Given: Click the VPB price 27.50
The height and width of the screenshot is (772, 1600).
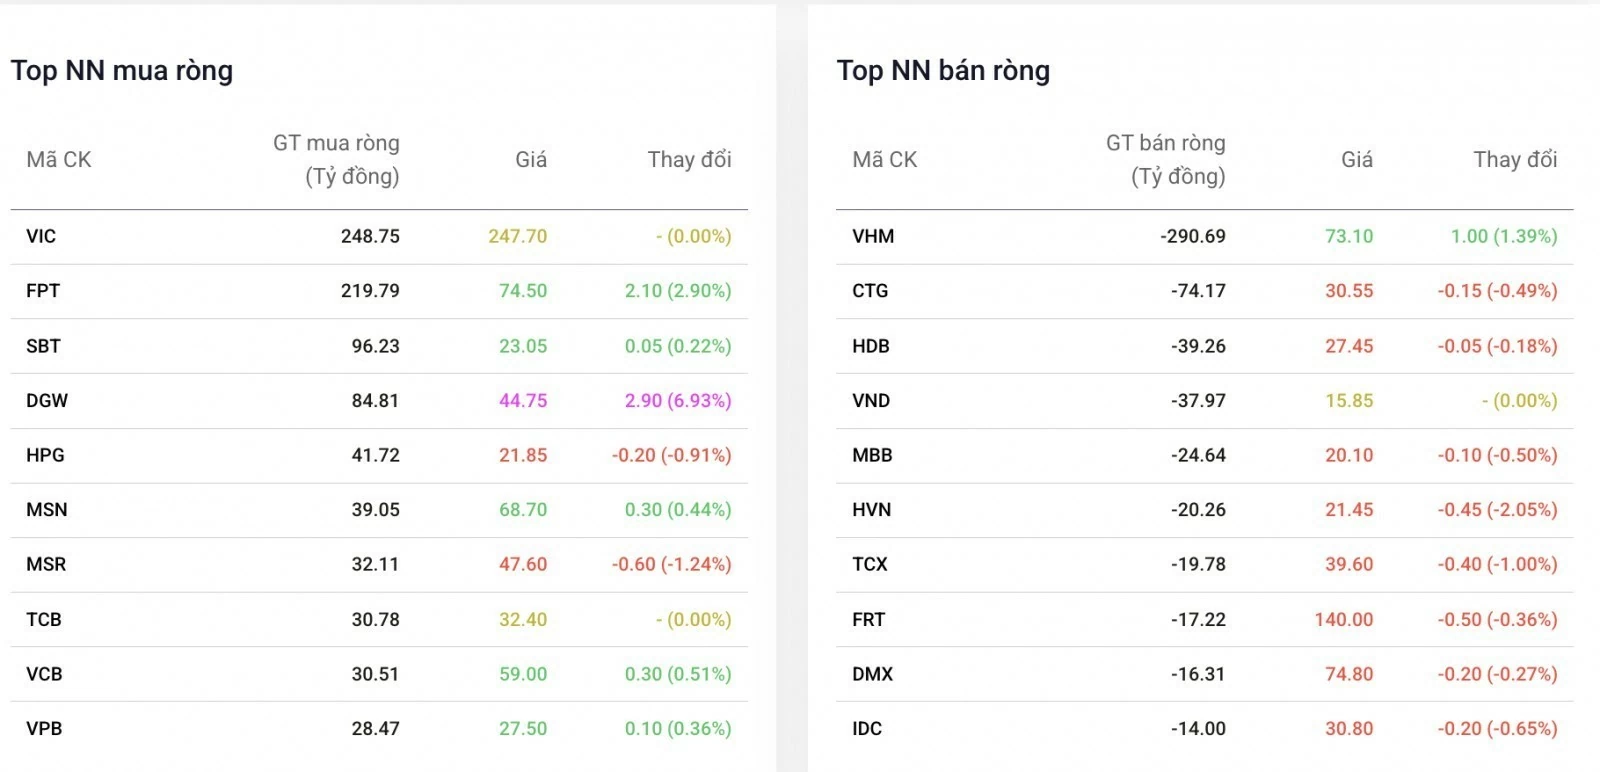Looking at the screenshot, I should click(523, 728).
